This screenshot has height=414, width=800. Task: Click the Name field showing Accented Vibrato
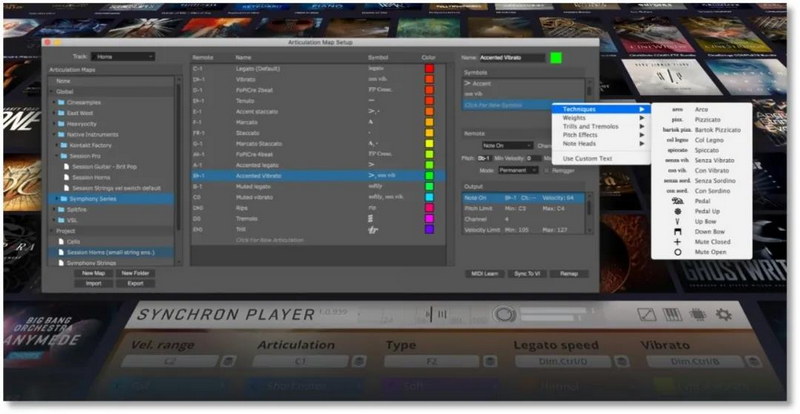[512, 58]
